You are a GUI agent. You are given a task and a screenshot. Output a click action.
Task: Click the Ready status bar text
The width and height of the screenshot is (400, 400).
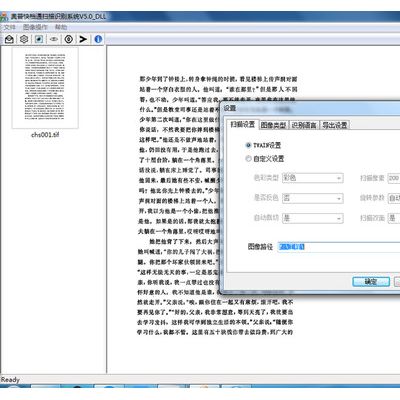[10, 380]
